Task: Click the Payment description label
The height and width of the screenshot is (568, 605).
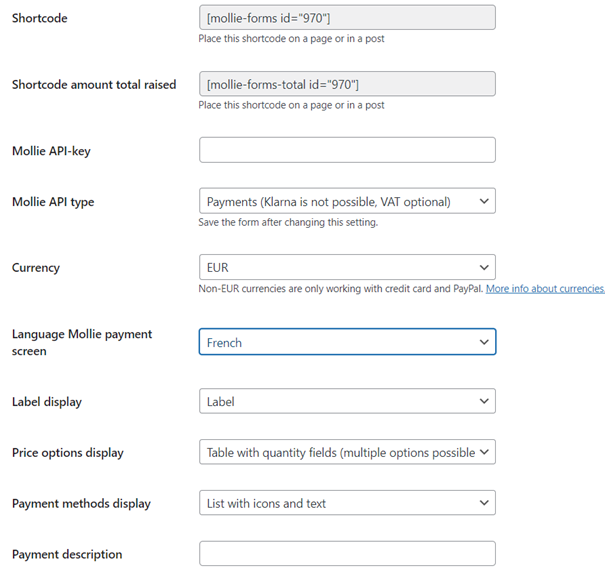Action: coord(67,555)
